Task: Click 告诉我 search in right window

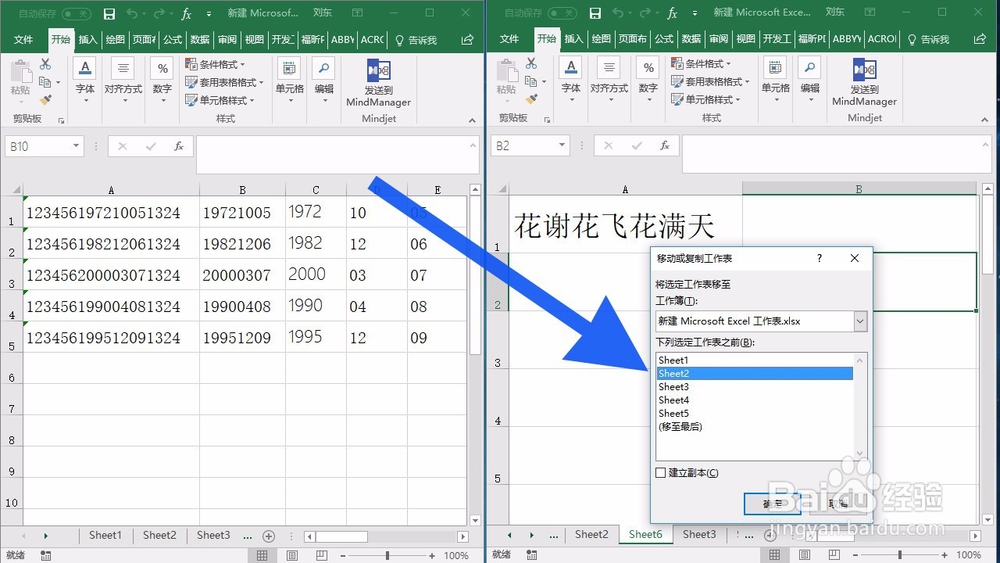Action: point(929,40)
